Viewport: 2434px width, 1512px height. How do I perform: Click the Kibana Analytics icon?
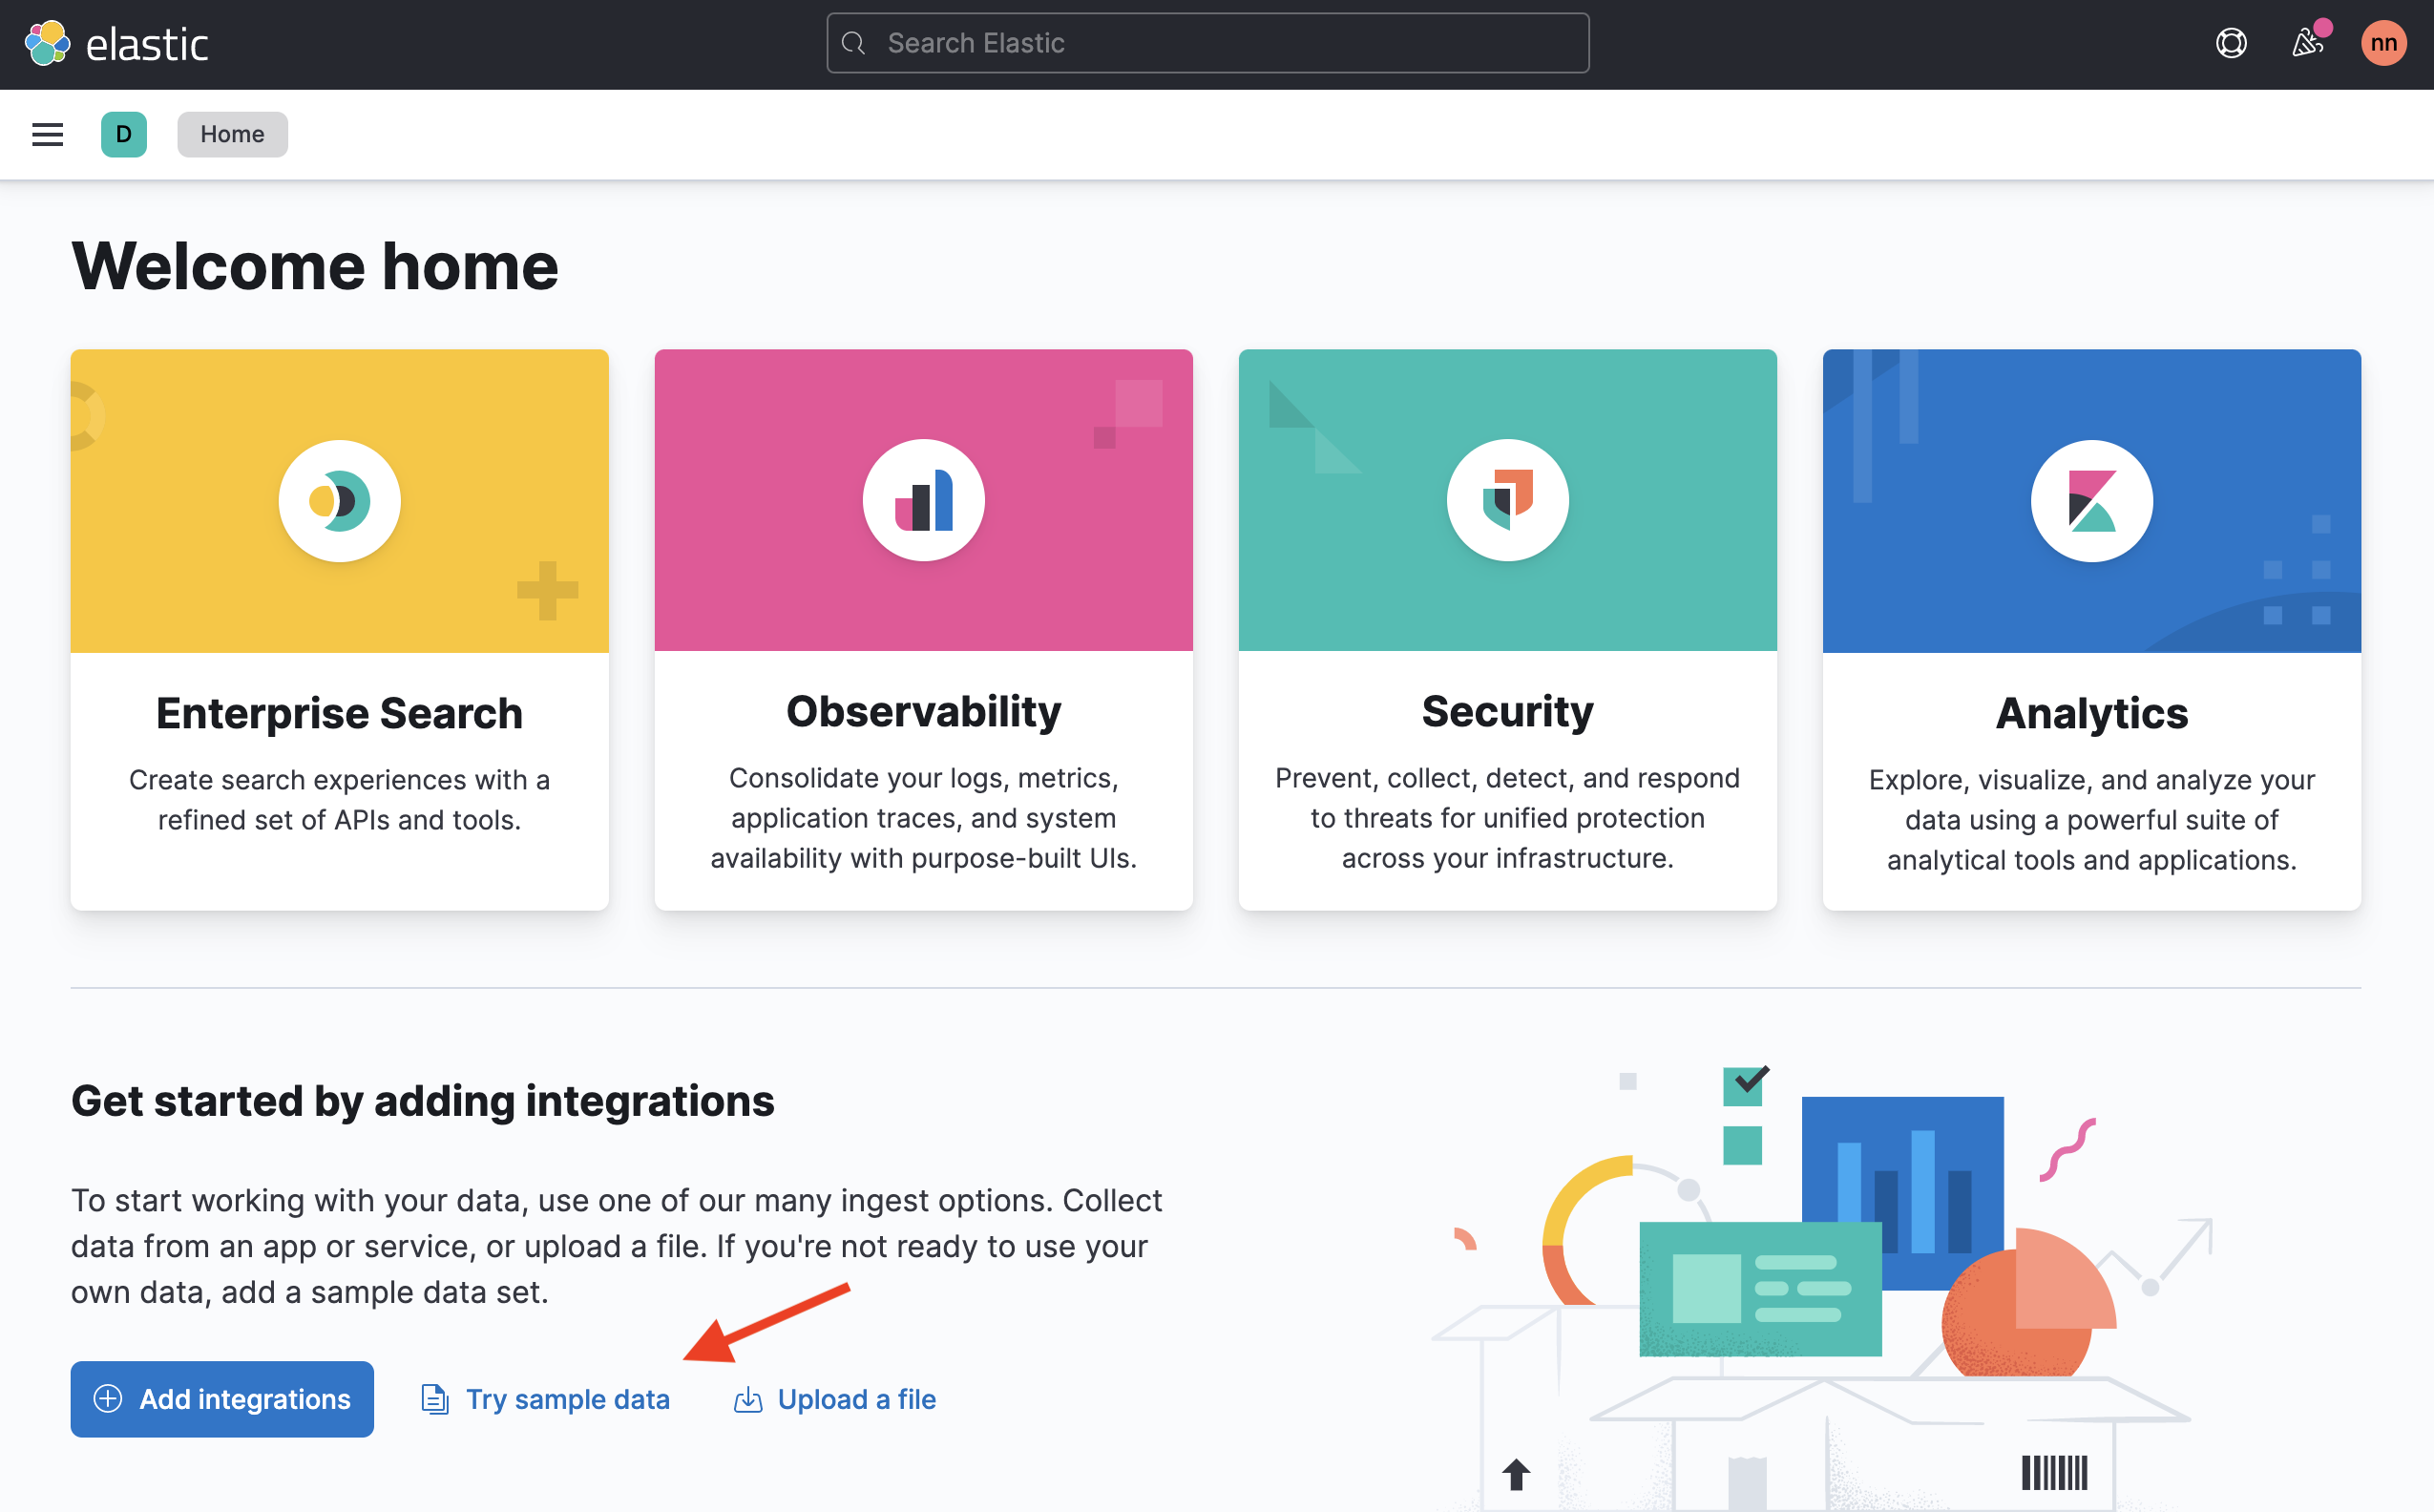coord(2092,501)
